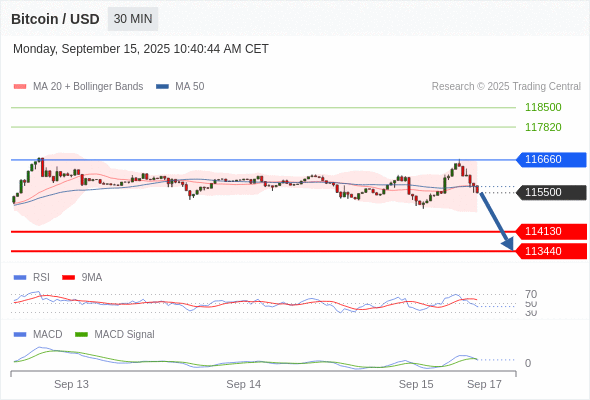Click the Sep 13 date axis label

tap(71, 384)
